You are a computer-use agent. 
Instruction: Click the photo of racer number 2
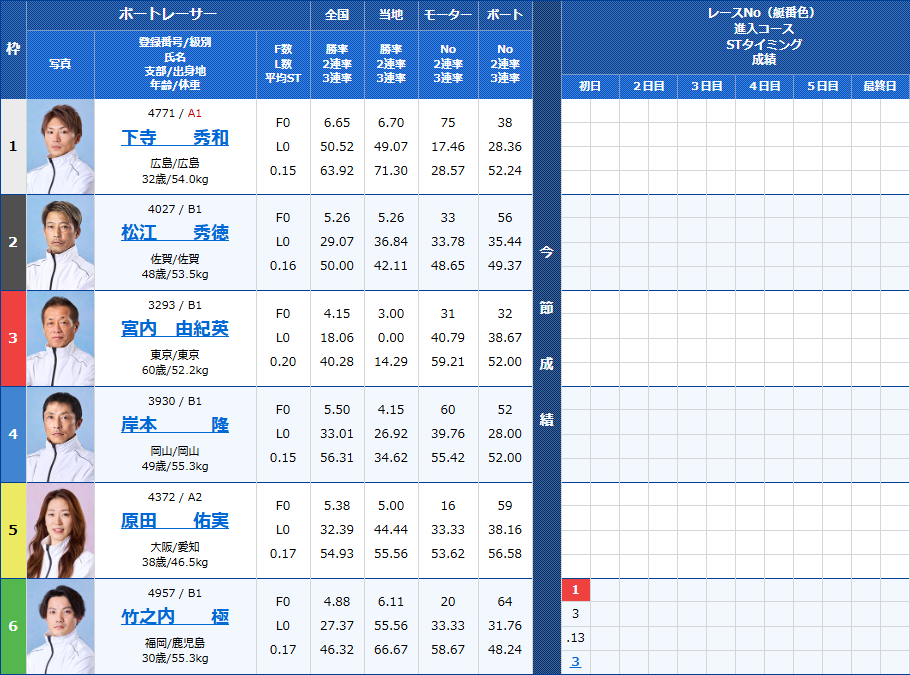pos(61,242)
